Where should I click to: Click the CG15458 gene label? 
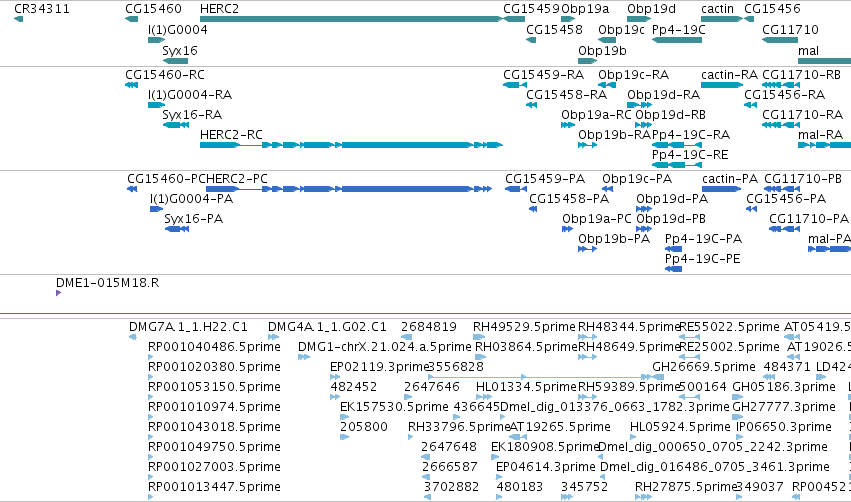tap(554, 29)
